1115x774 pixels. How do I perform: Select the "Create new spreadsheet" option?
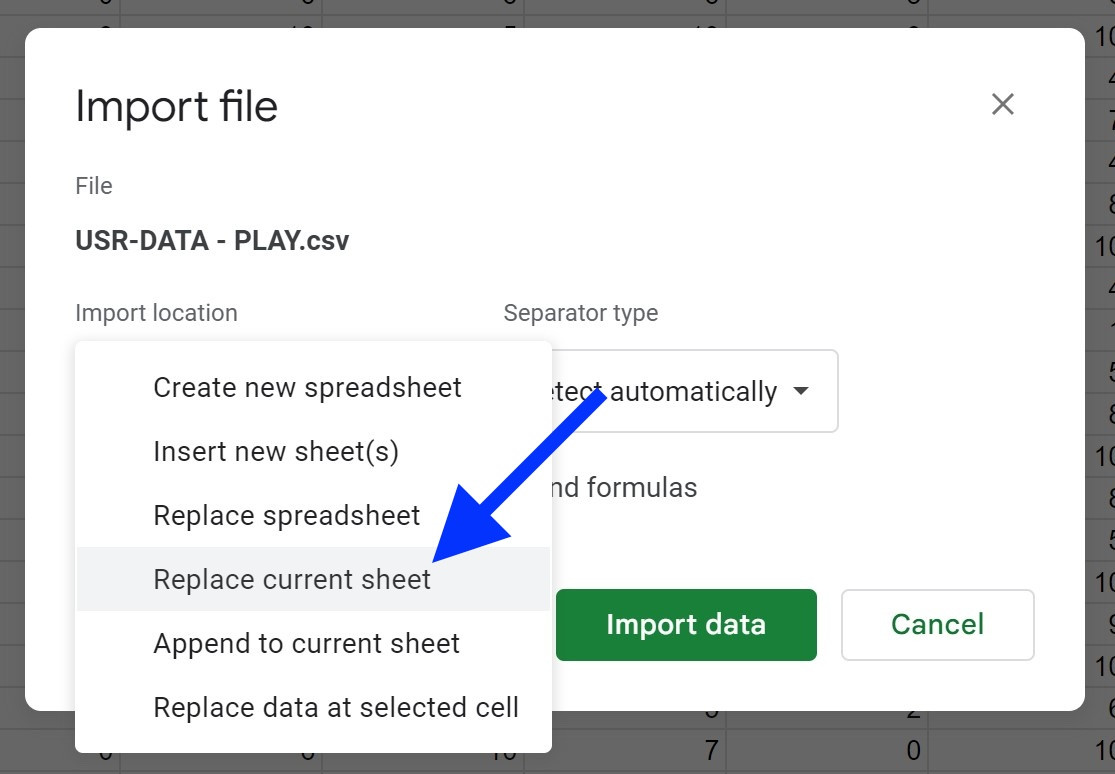[307, 388]
